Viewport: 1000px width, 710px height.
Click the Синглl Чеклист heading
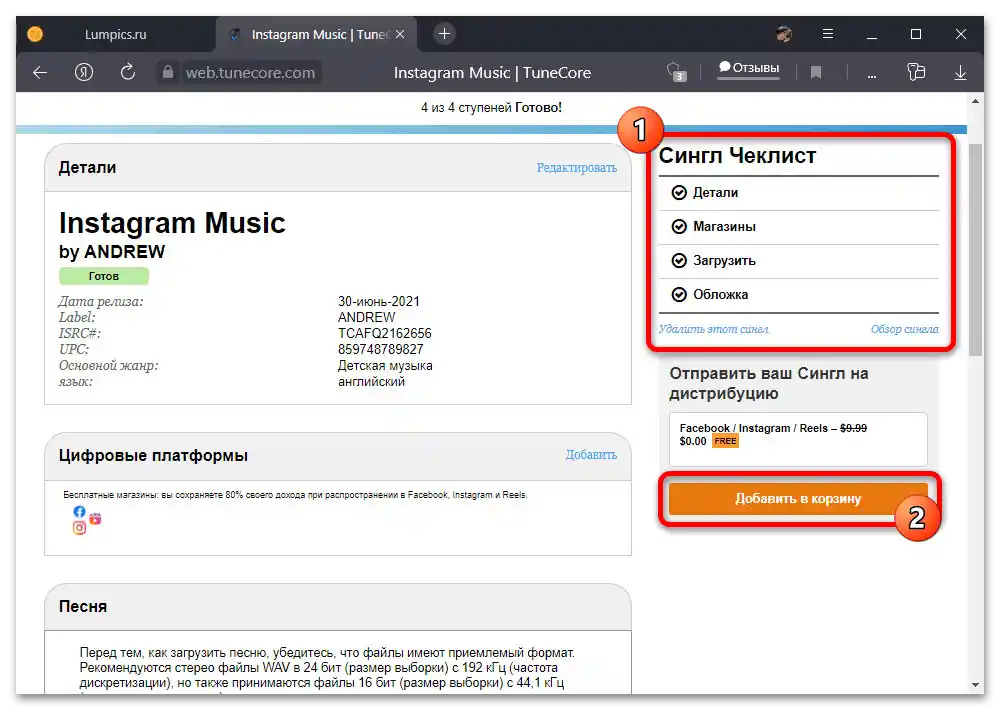click(x=737, y=155)
